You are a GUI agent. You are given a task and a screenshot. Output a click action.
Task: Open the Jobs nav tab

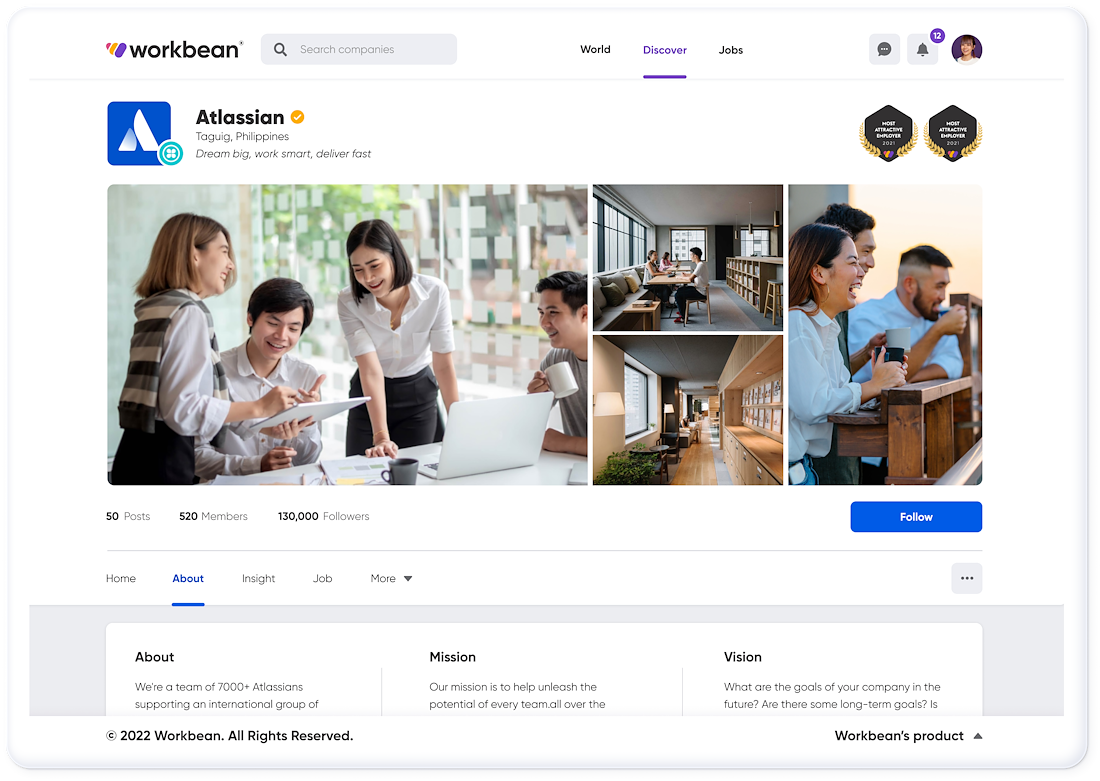tap(730, 50)
